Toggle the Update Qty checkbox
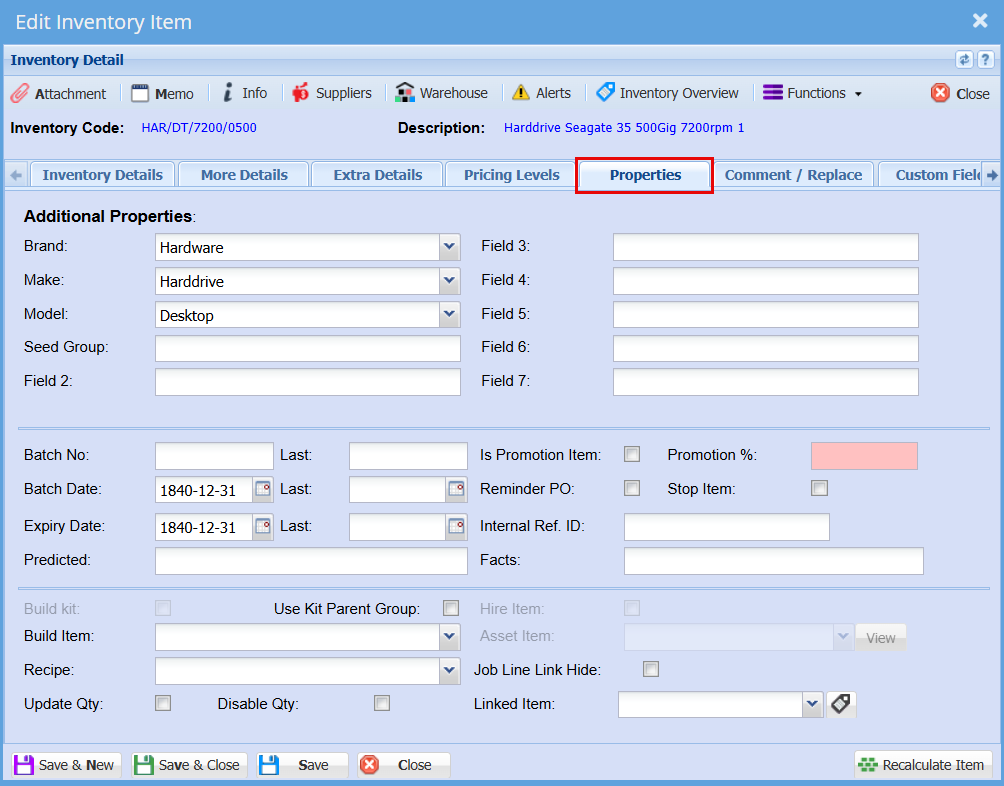The width and height of the screenshot is (1004, 786). (163, 703)
